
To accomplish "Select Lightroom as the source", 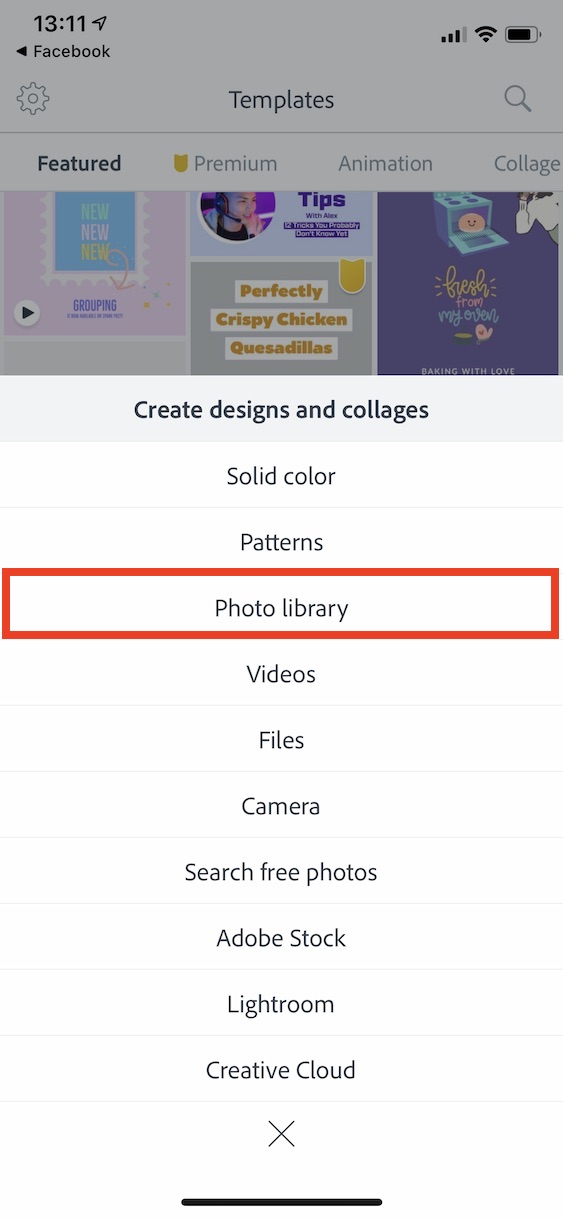I will tap(281, 1004).
